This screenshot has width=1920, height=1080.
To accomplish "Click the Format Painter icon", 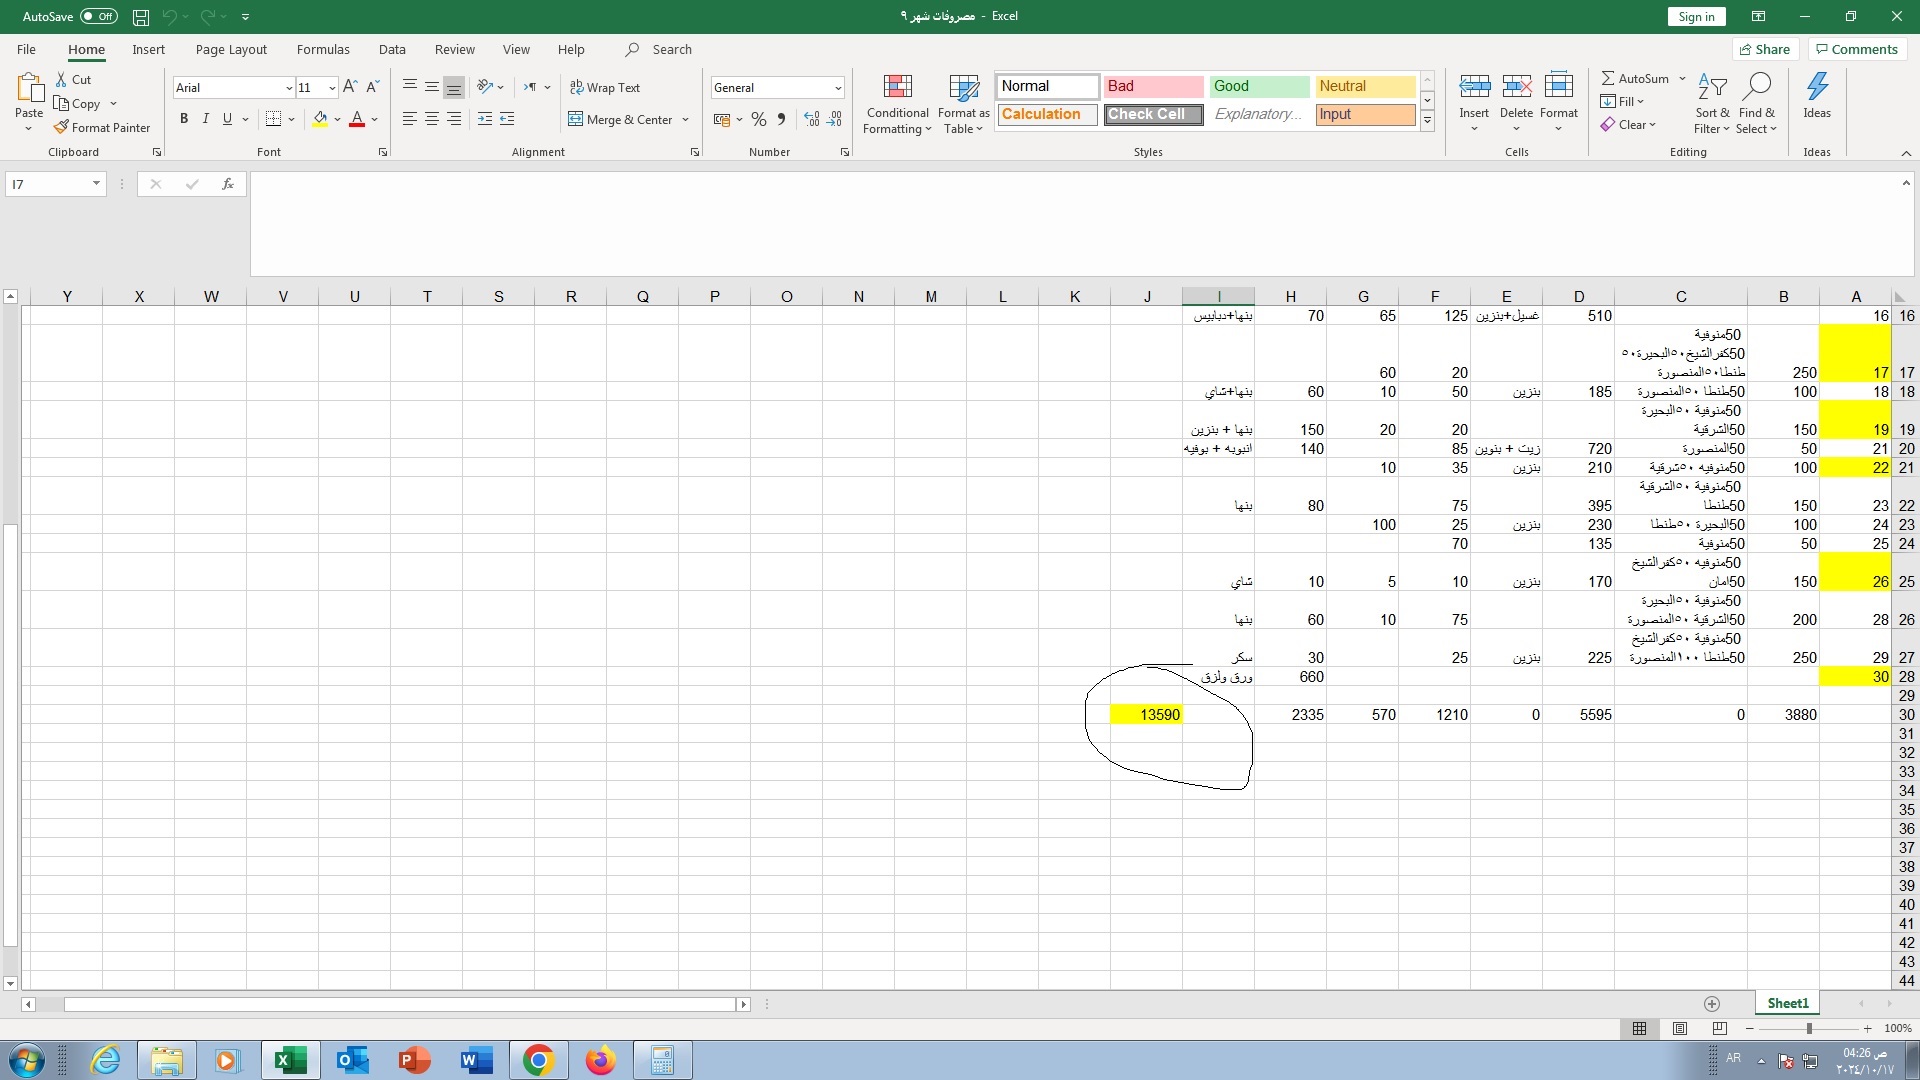I will (x=62, y=127).
